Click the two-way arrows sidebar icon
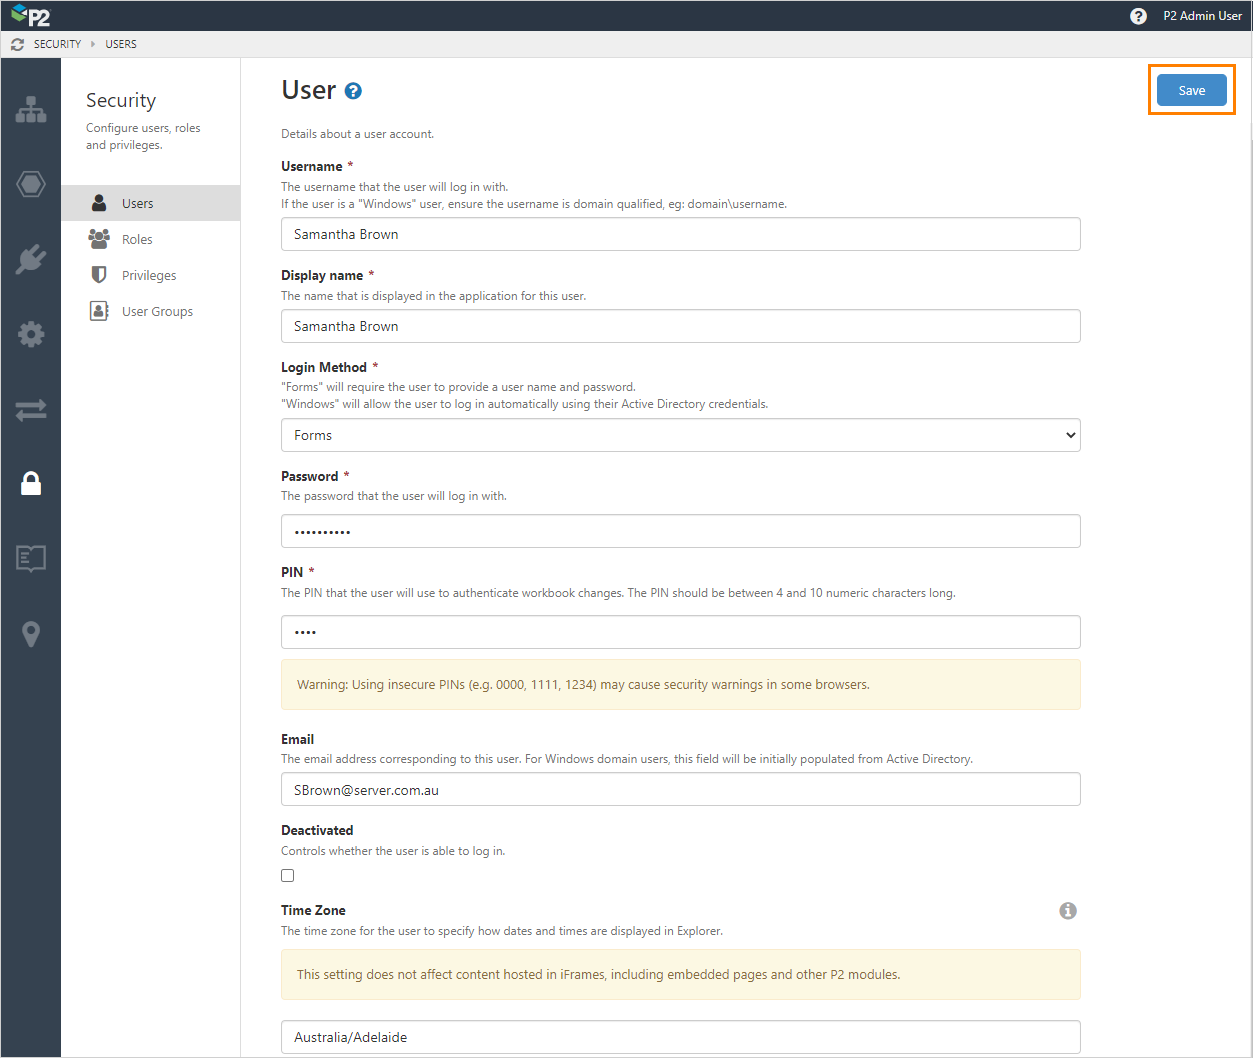Viewport: 1253px width, 1058px height. [x=31, y=409]
